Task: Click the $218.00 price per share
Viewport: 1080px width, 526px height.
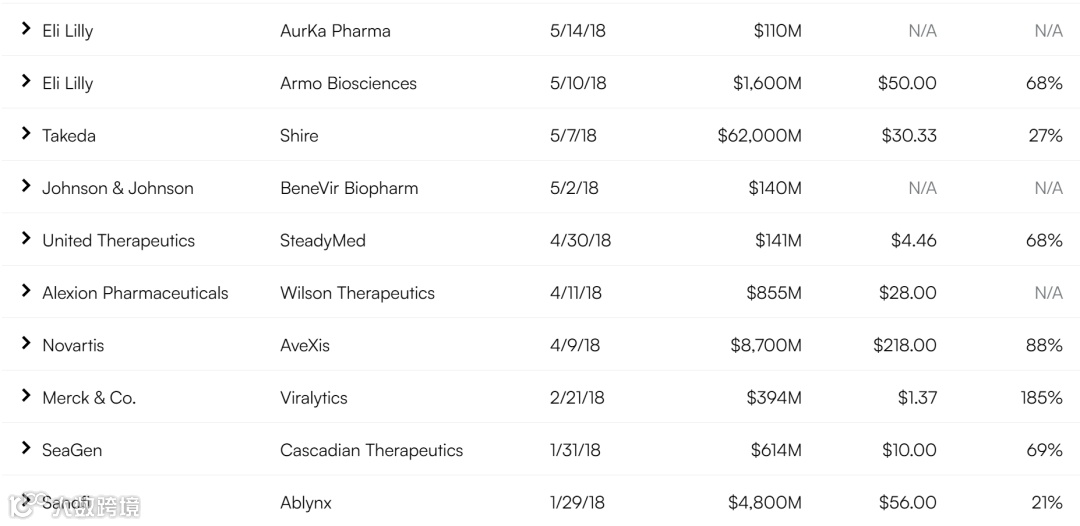Action: [x=904, y=346]
